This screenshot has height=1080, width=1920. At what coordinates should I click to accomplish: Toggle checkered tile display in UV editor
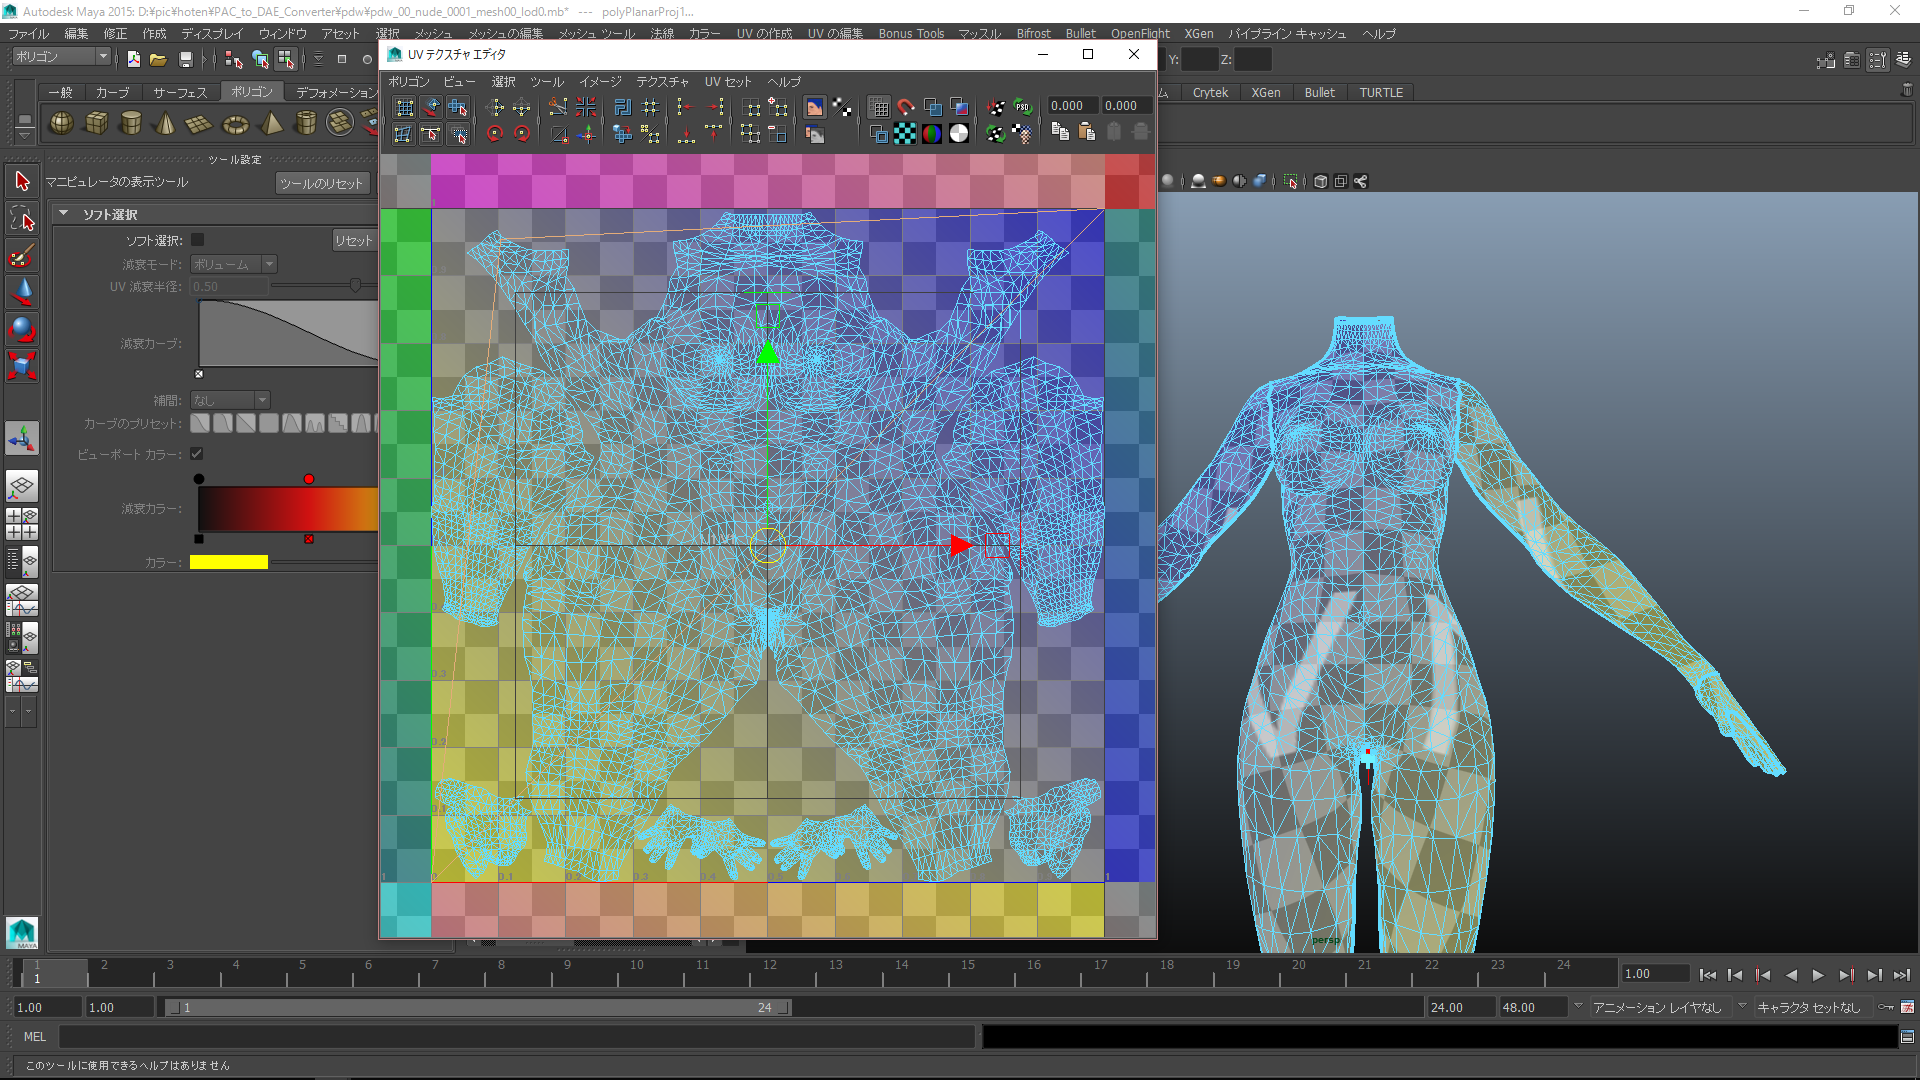(x=905, y=133)
